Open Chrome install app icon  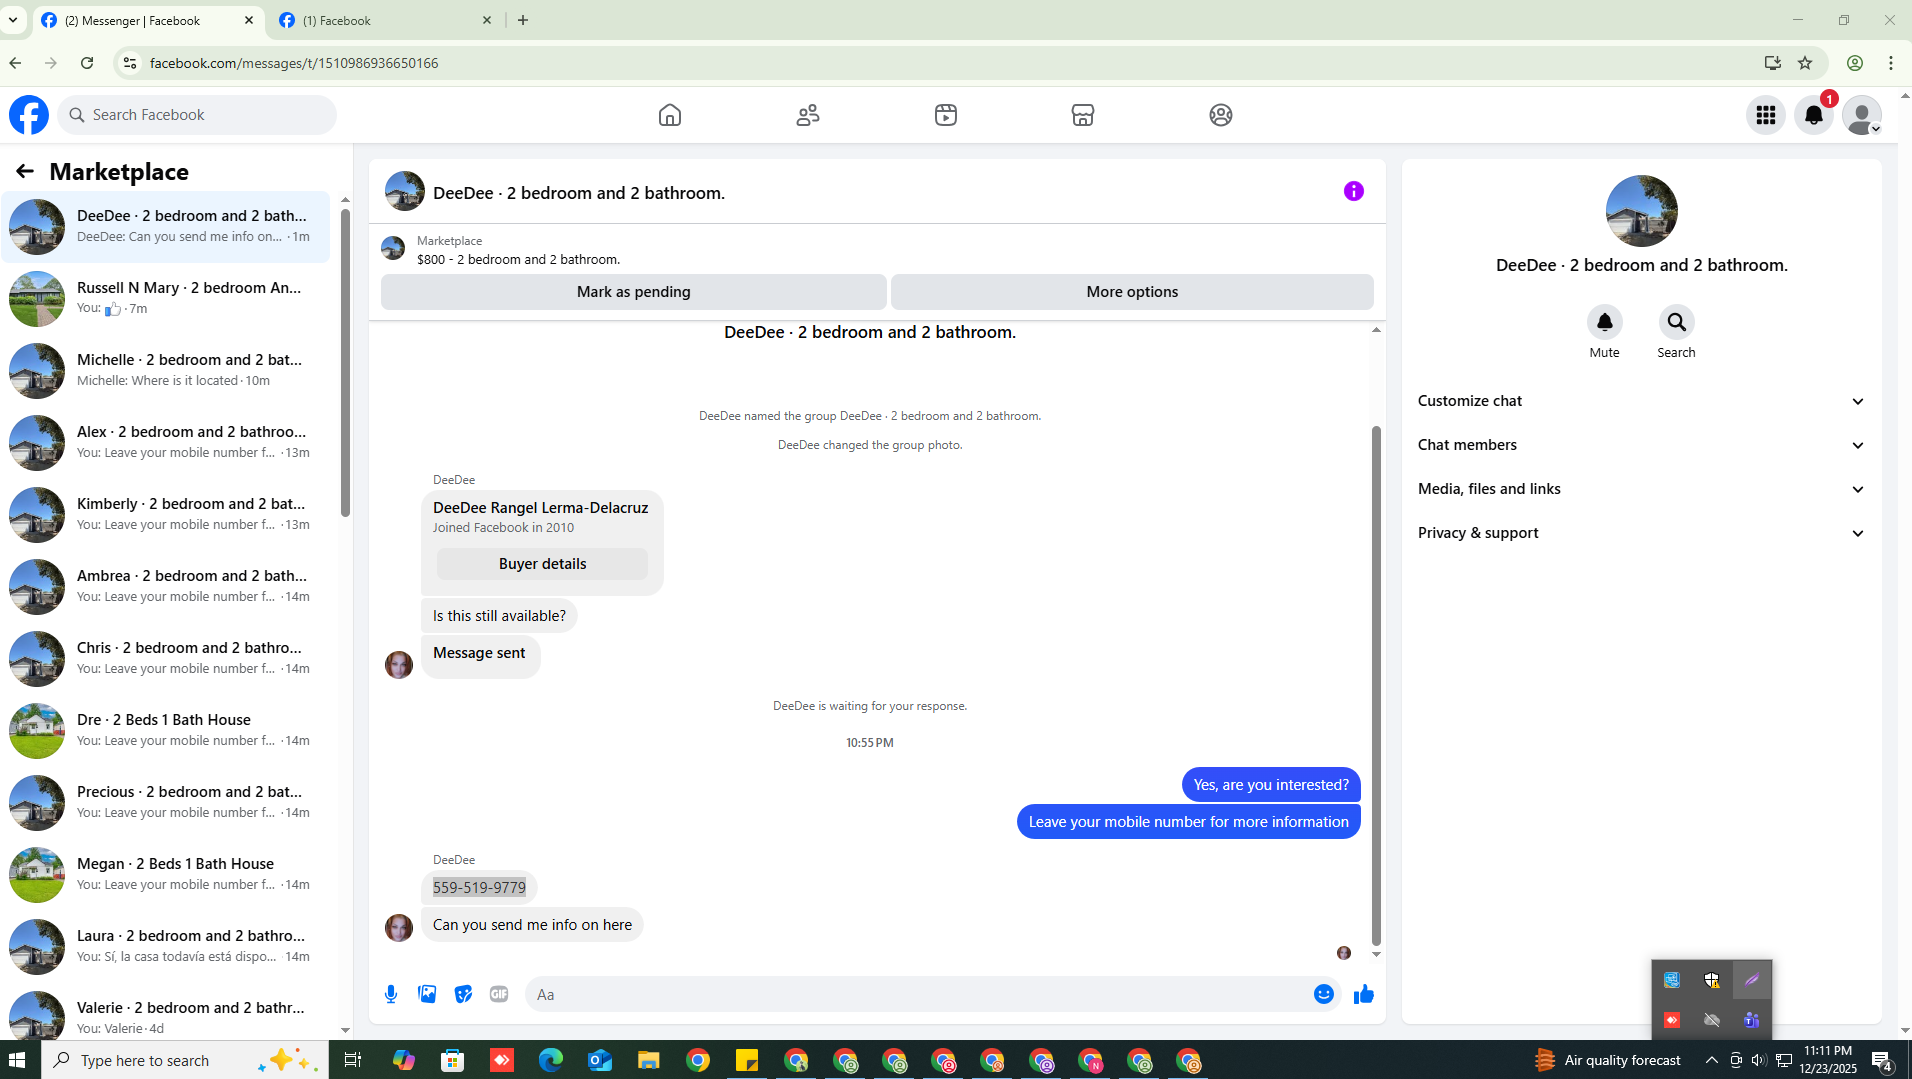(1773, 63)
